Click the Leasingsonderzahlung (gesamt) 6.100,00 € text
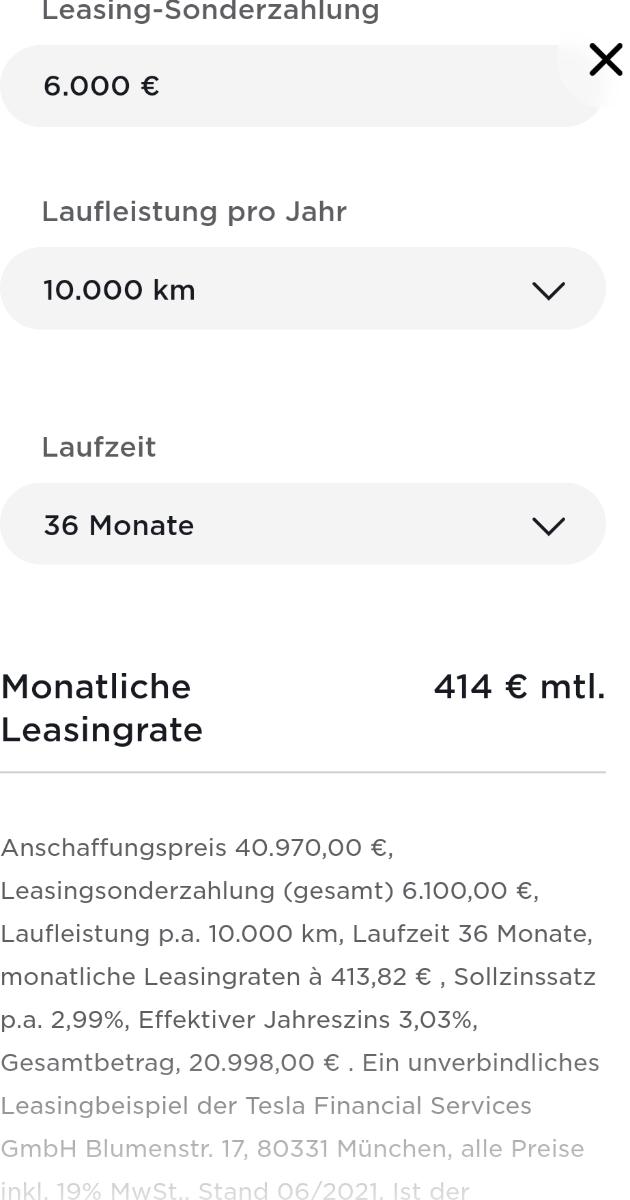Screen dimensions: 630x1200 (268, 891)
